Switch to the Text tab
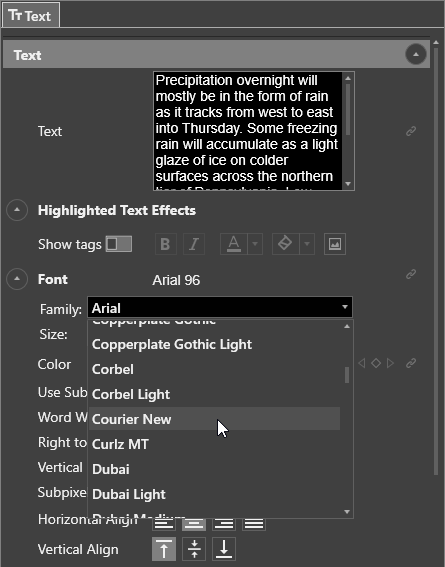 click(x=31, y=15)
